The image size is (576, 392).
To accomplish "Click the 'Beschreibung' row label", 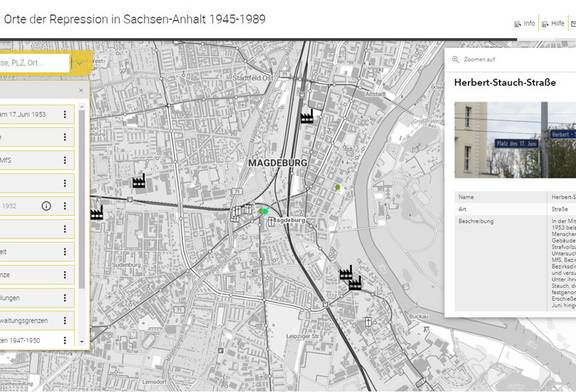I will pos(476,221).
